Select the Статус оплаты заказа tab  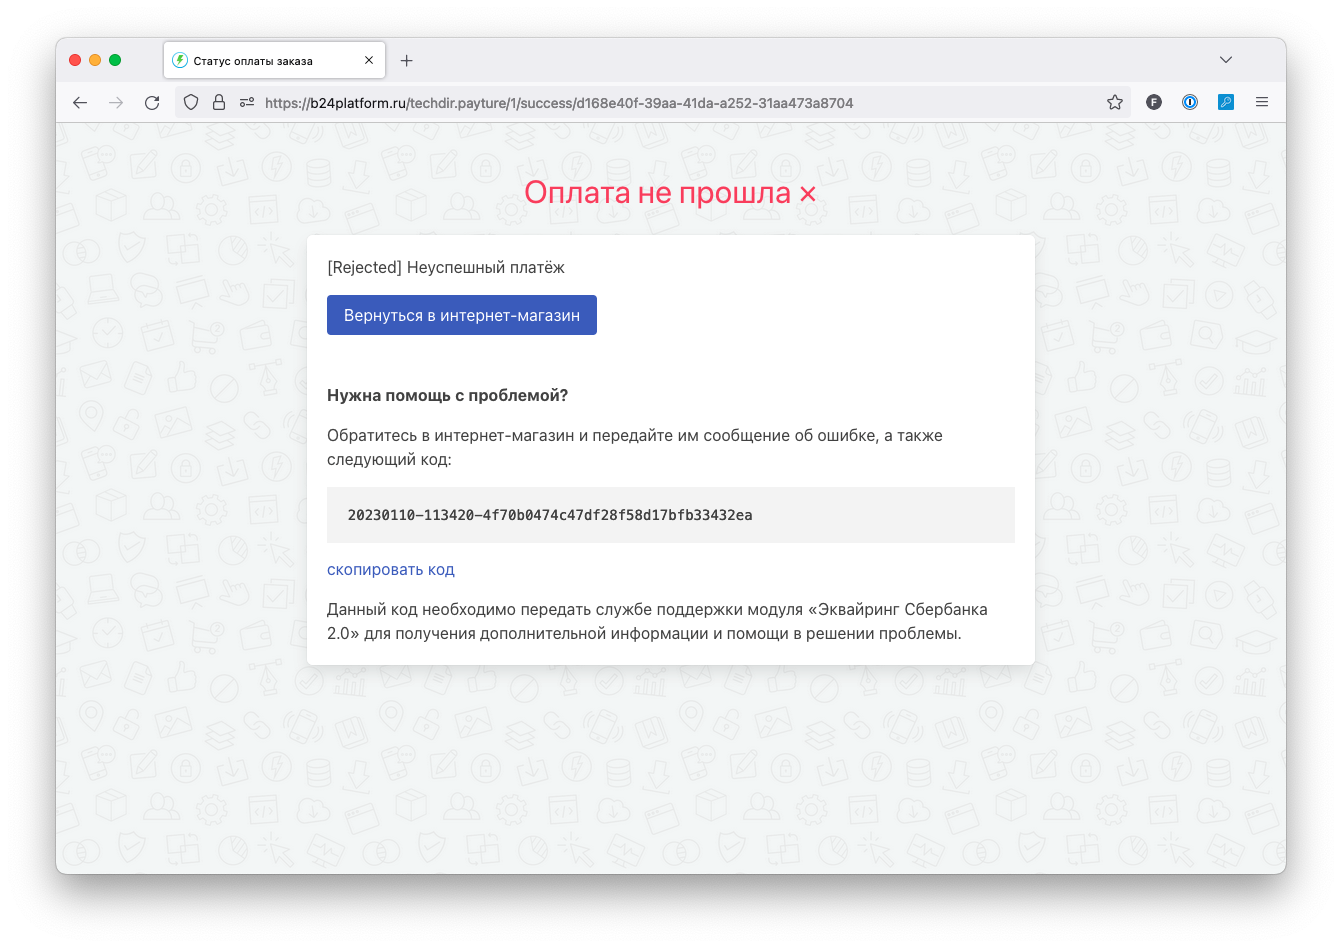pos(274,60)
